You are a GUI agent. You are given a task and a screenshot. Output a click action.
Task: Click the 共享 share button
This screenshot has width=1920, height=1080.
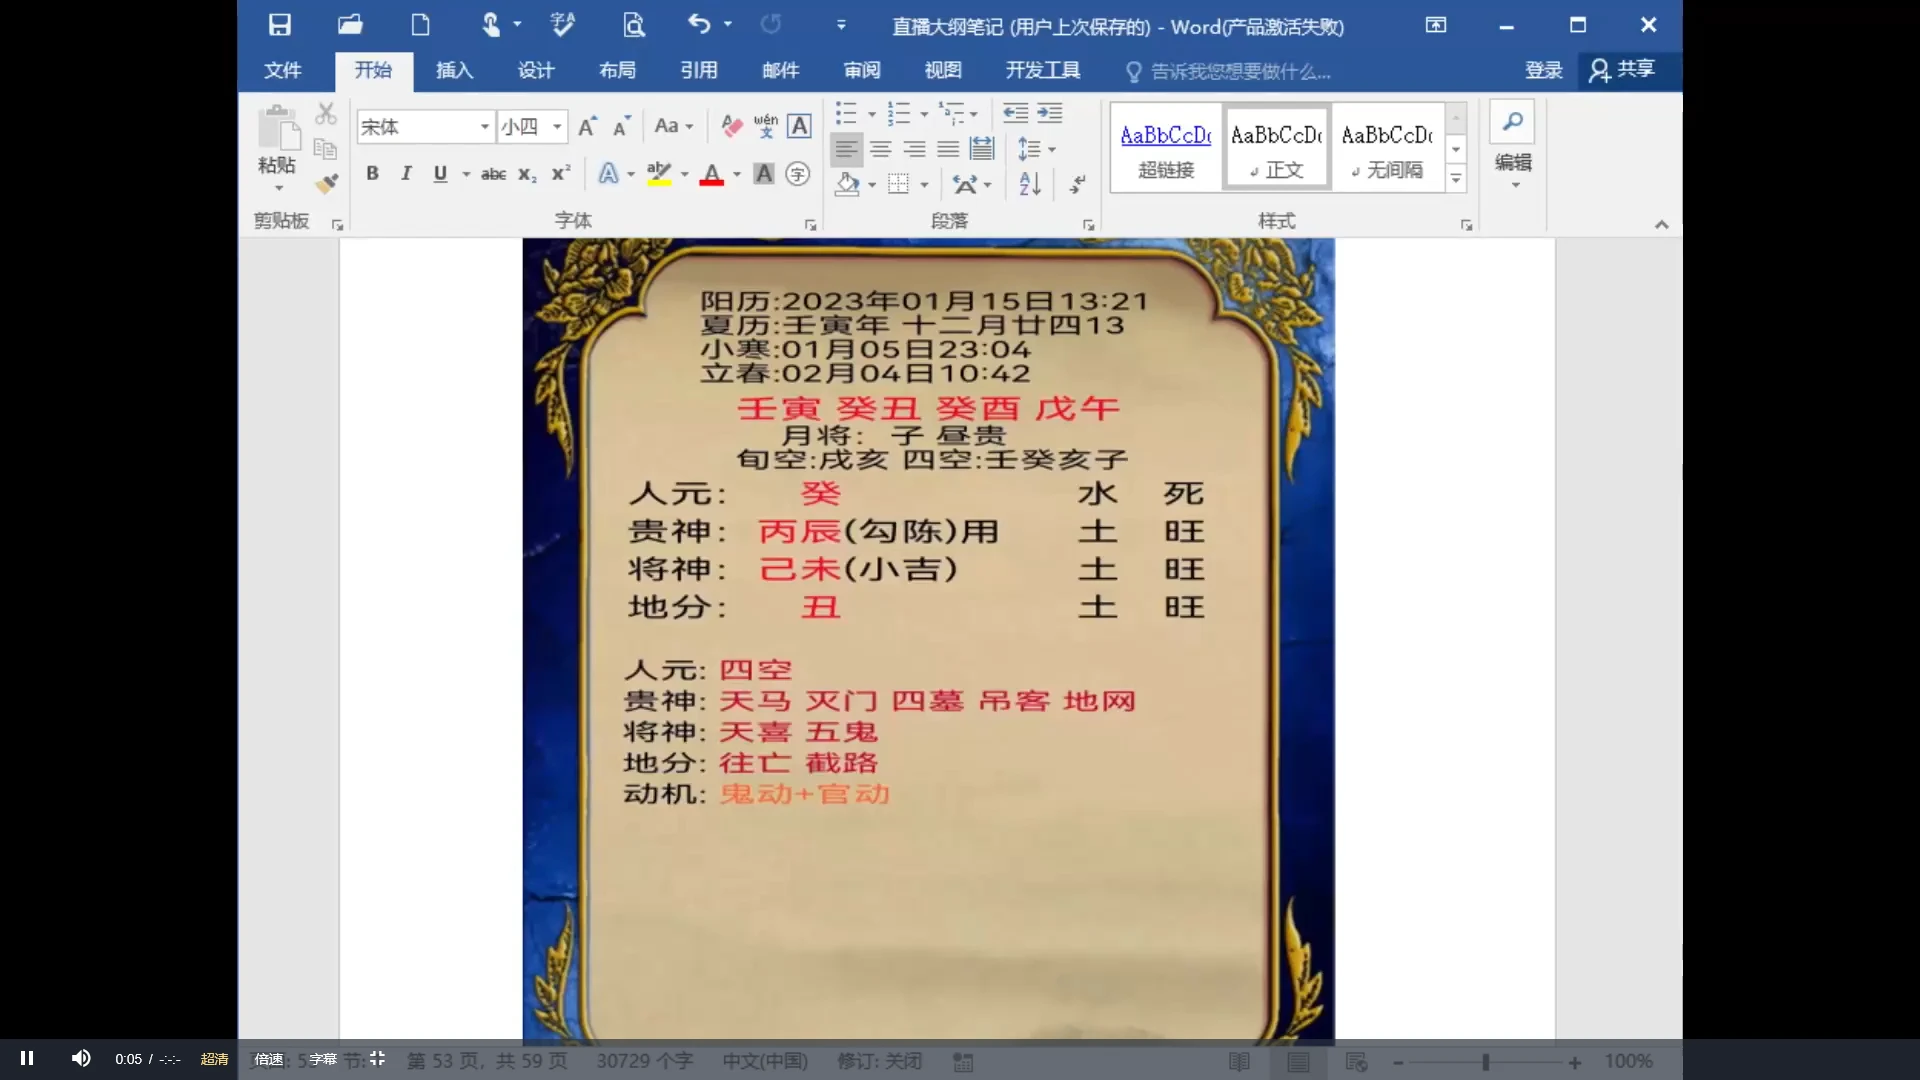[1622, 70]
